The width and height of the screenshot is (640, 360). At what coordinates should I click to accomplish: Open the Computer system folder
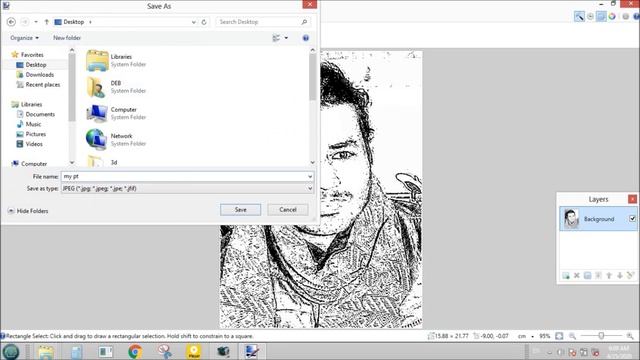[116, 113]
